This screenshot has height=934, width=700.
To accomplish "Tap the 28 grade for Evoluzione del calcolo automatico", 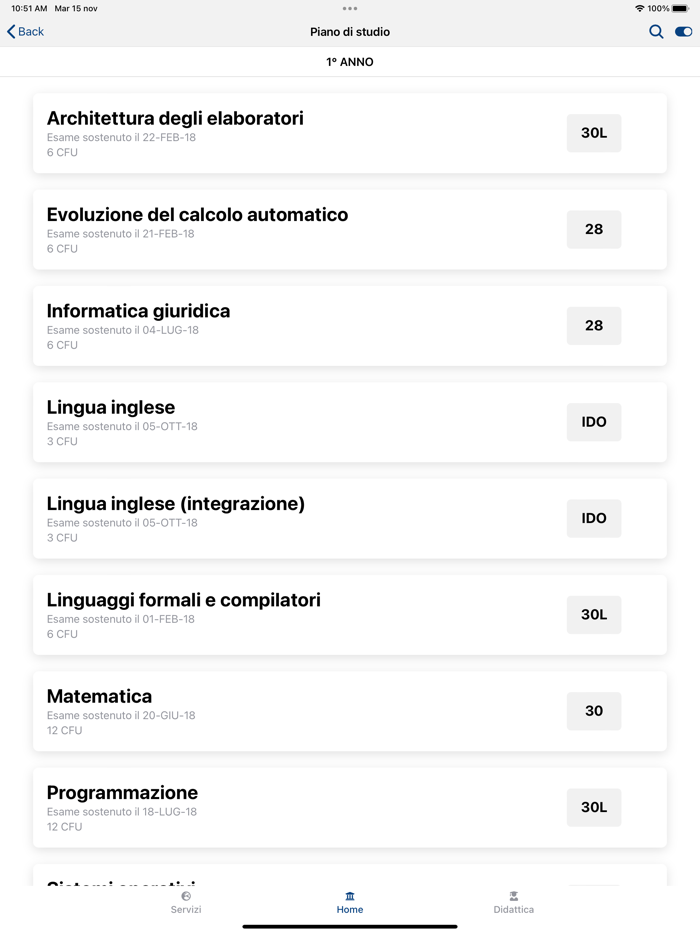I will (x=593, y=229).
